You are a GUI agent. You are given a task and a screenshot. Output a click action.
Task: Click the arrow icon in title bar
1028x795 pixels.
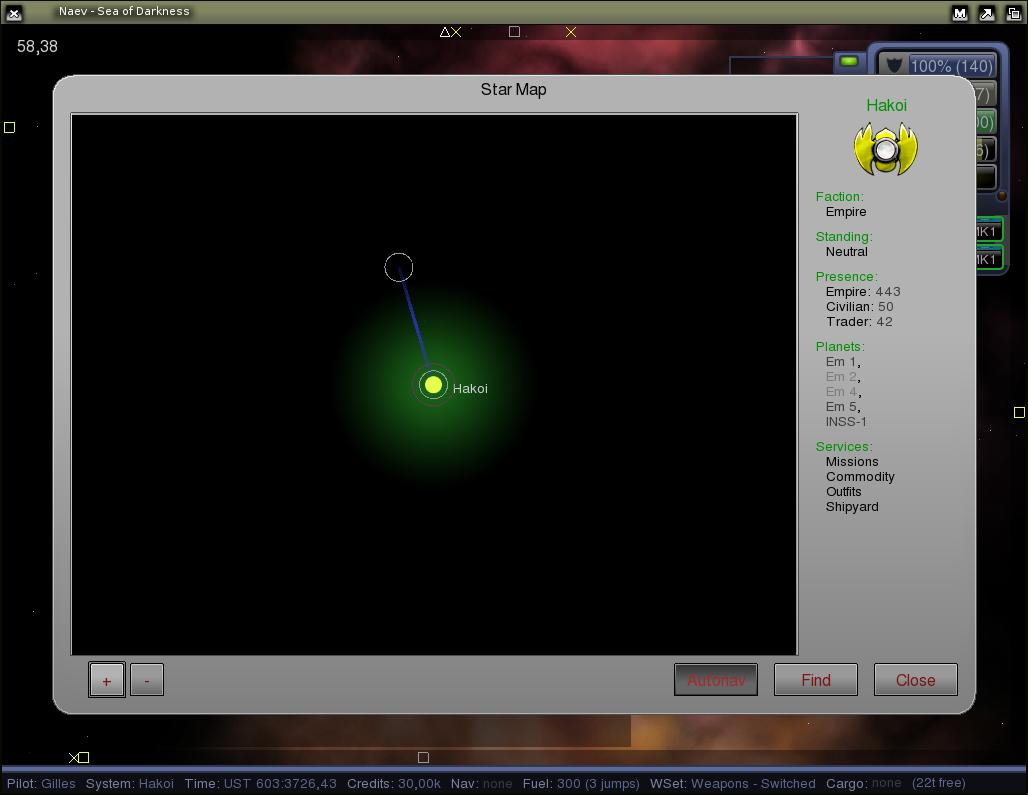coord(986,13)
